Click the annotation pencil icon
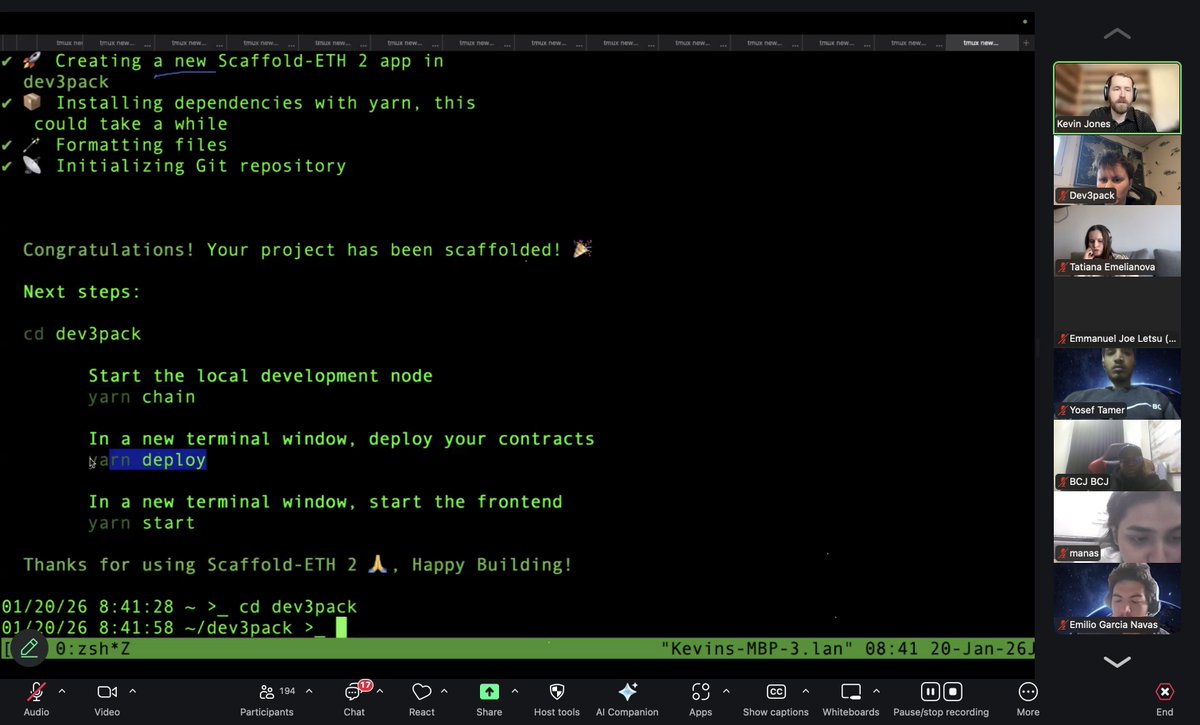The image size is (1200, 725). coord(29,648)
